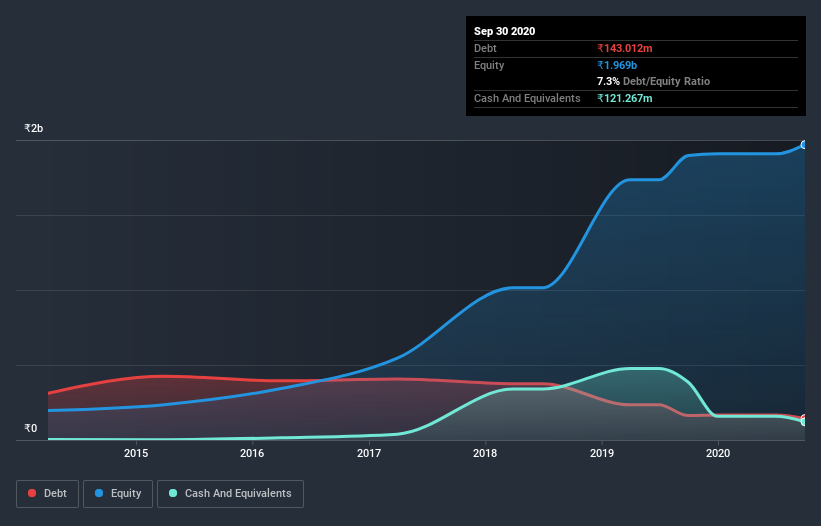Click the 2018 x-axis label
821x526 pixels.
[x=485, y=453]
